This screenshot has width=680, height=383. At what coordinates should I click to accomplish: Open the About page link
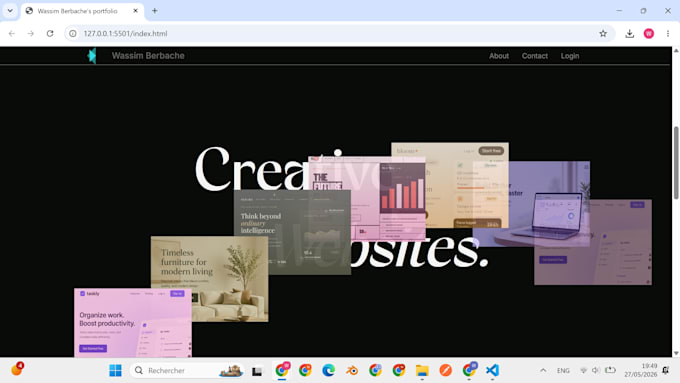coord(499,56)
